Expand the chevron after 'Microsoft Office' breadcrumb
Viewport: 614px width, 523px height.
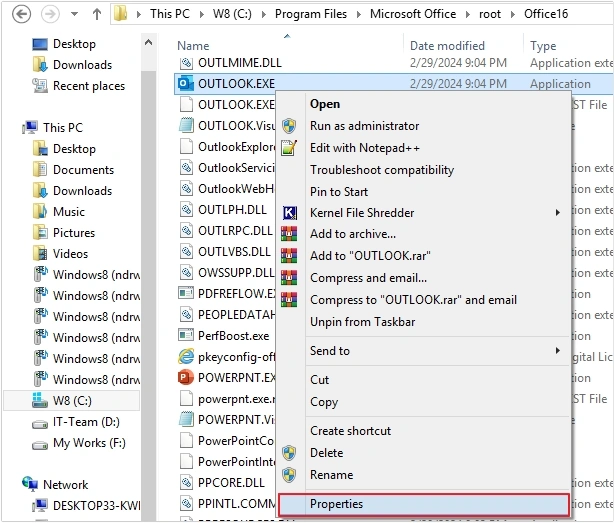click(468, 15)
